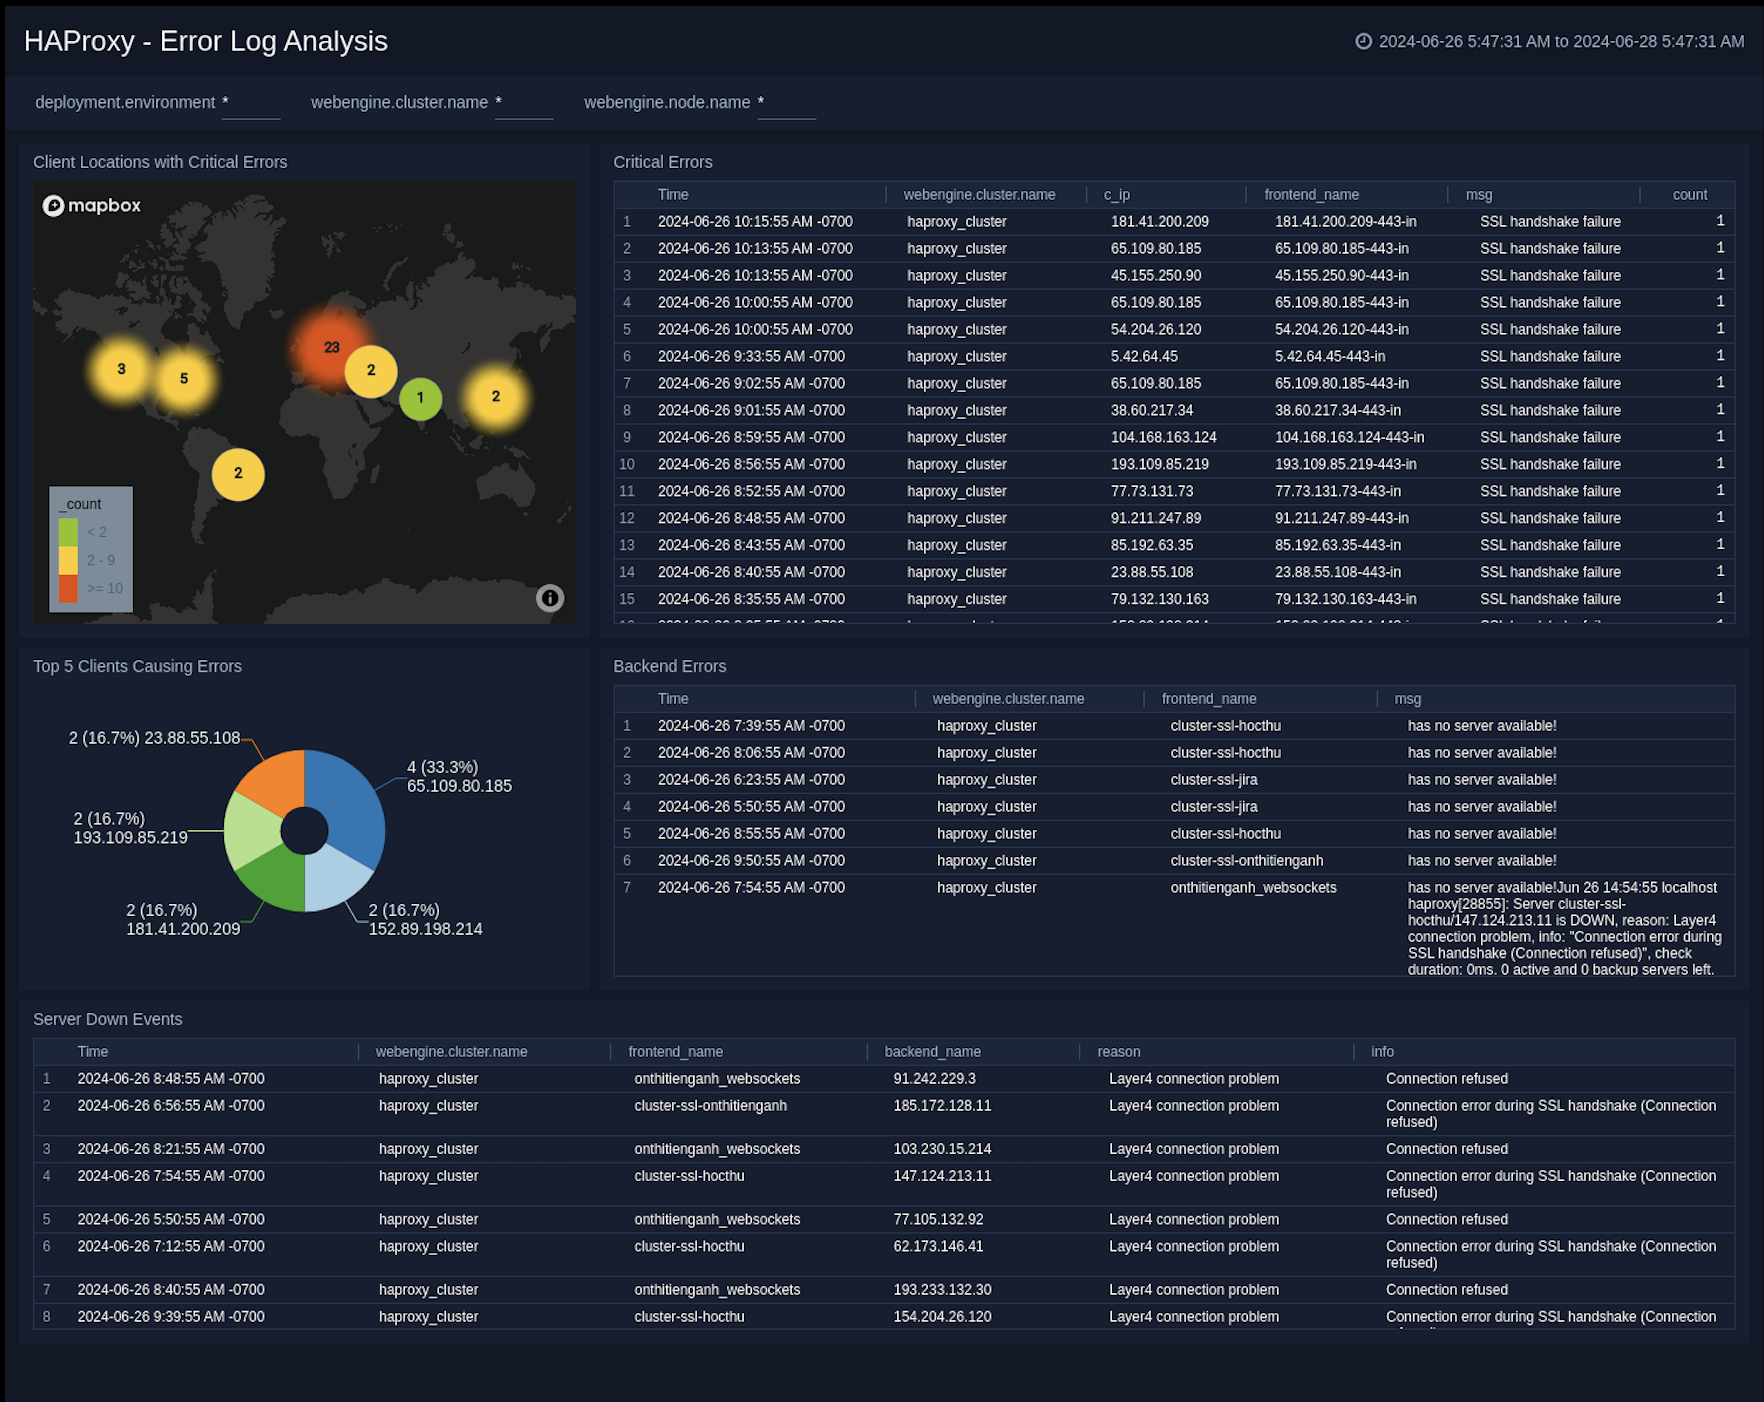Click the mapbox logo on map
Viewport: 1764px width, 1402px height.
coord(92,205)
